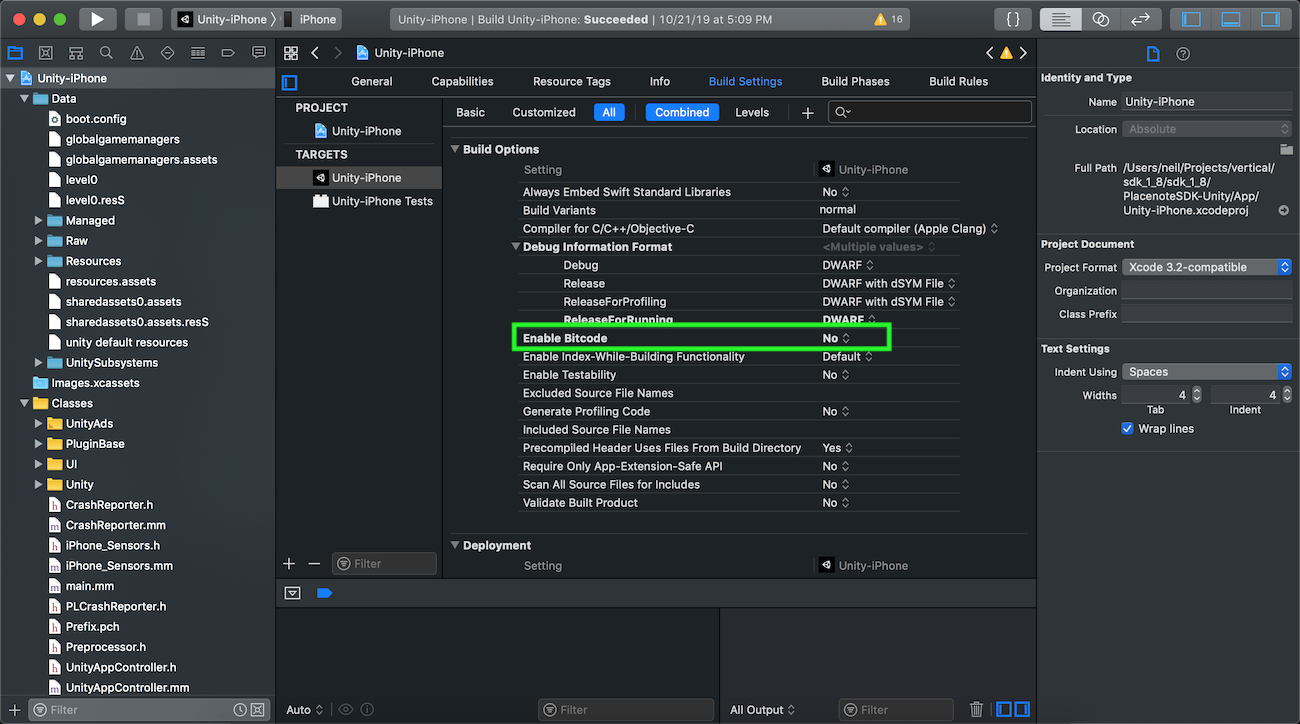Image resolution: width=1300 pixels, height=724 pixels.
Task: Open the Project Format dropdown
Action: pyautogui.click(x=1206, y=267)
